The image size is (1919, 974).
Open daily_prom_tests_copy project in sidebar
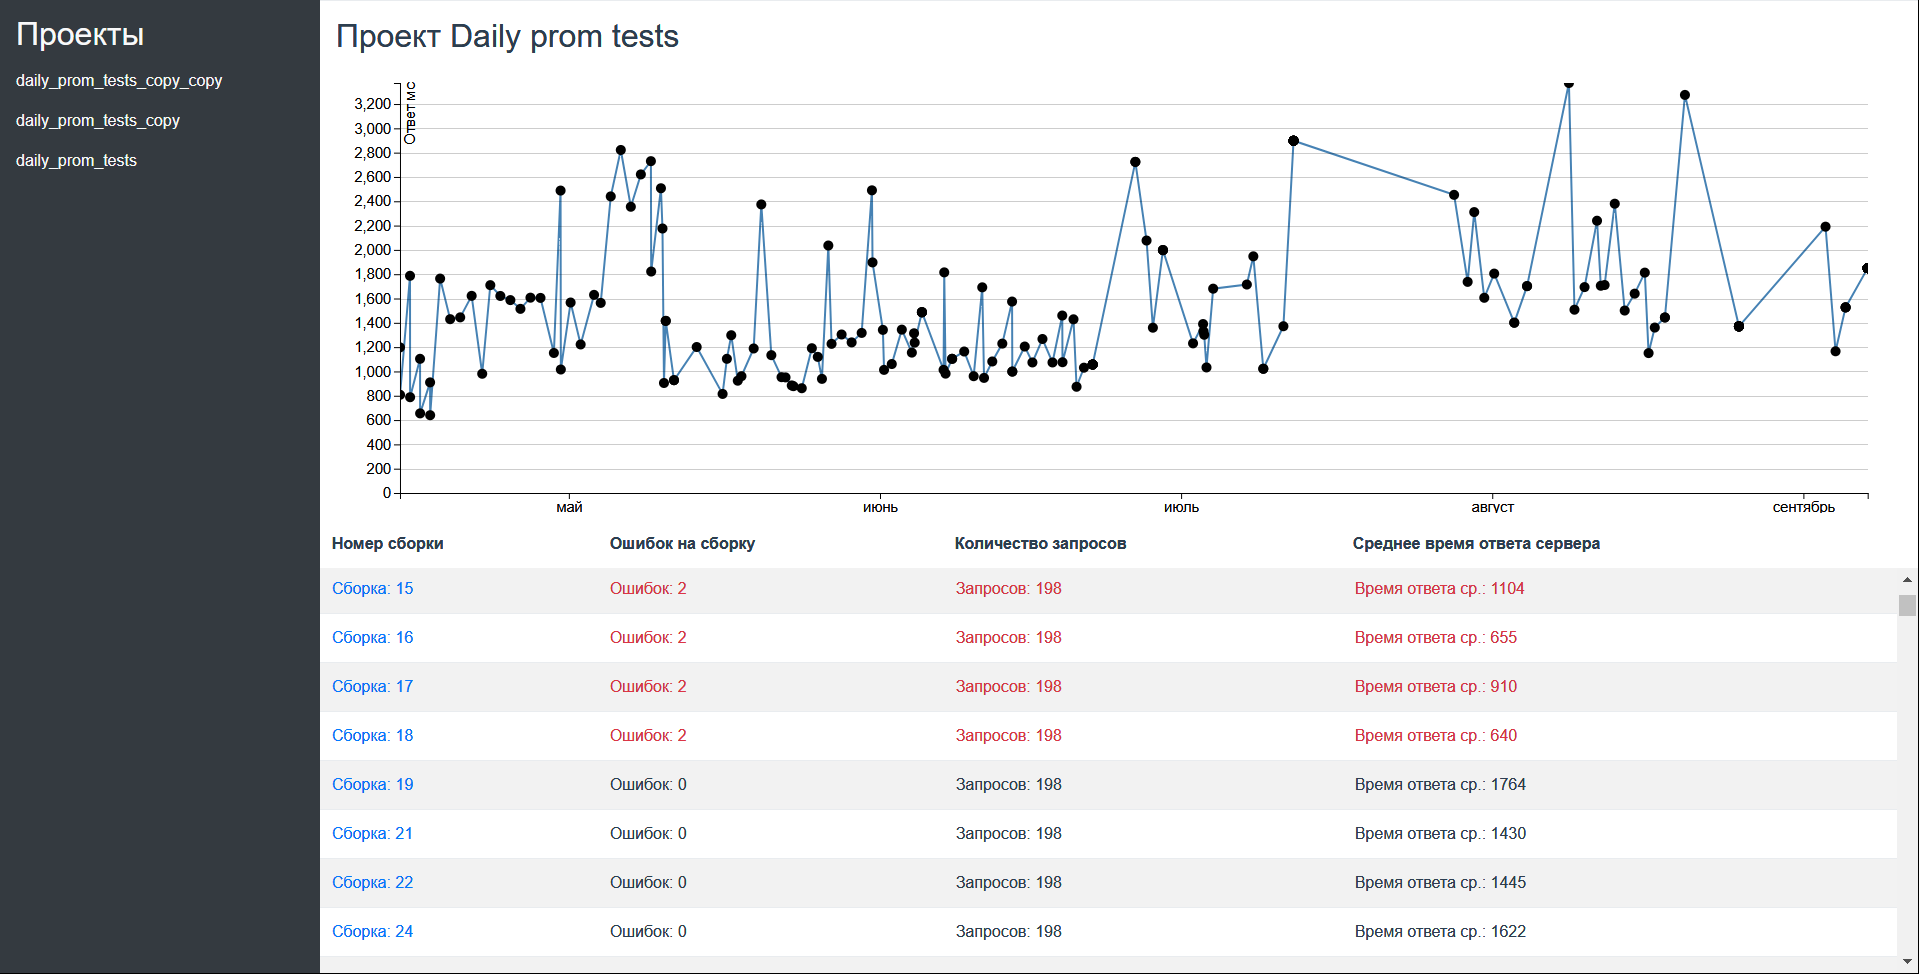coord(98,121)
